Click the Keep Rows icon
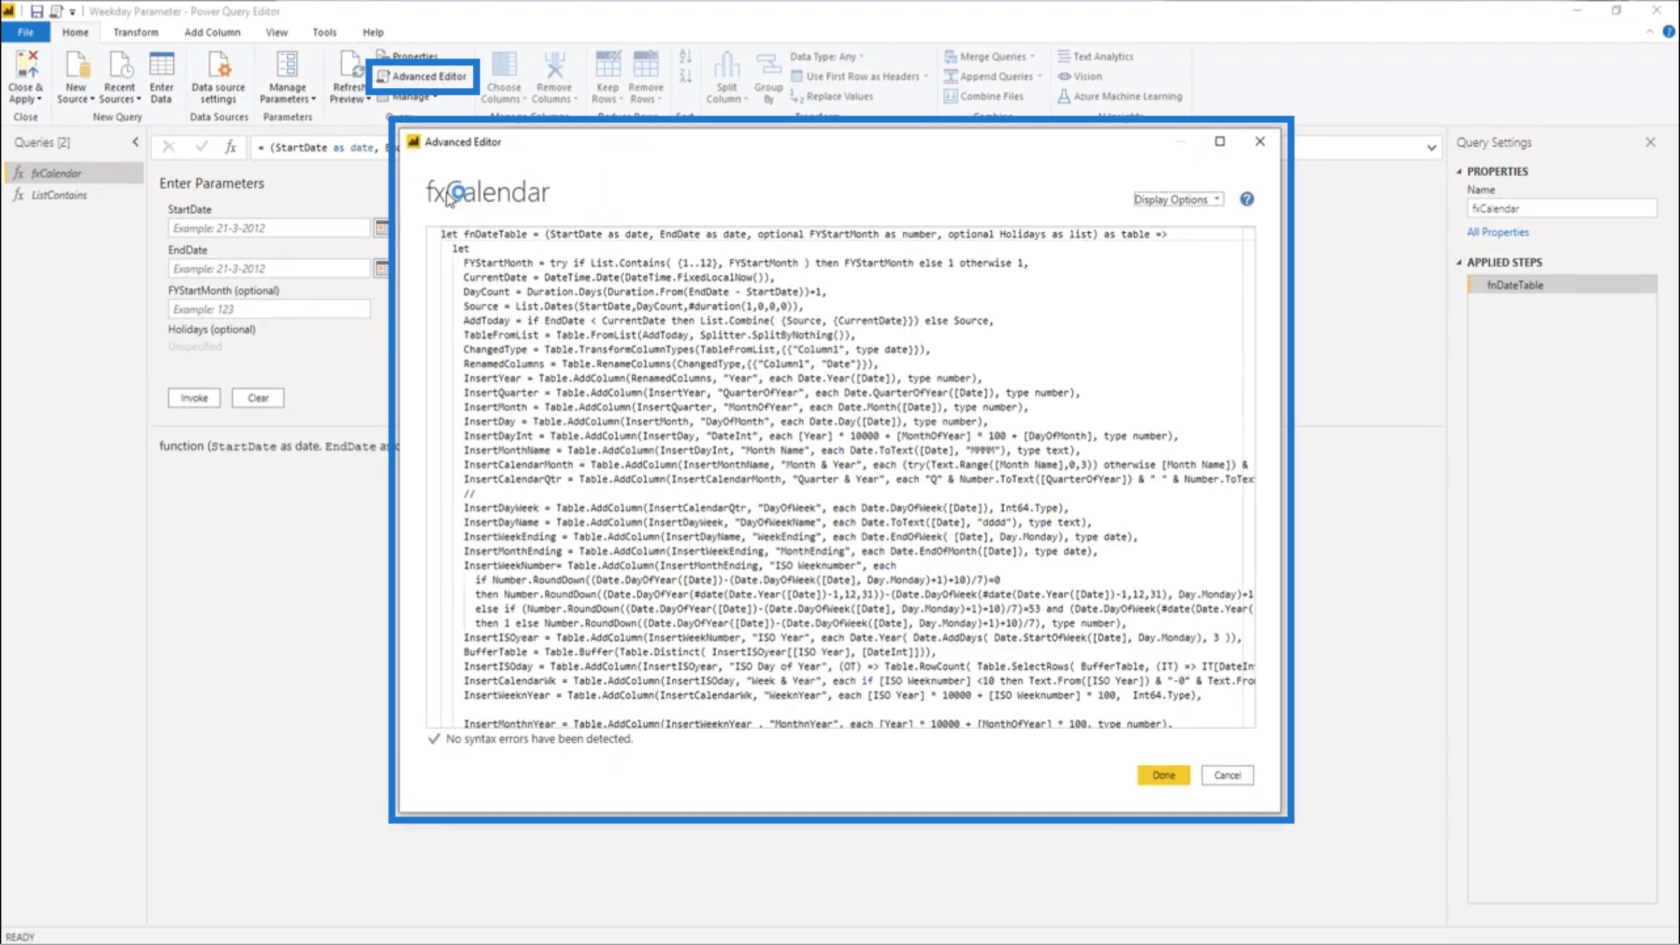The width and height of the screenshot is (1680, 945). [607, 66]
